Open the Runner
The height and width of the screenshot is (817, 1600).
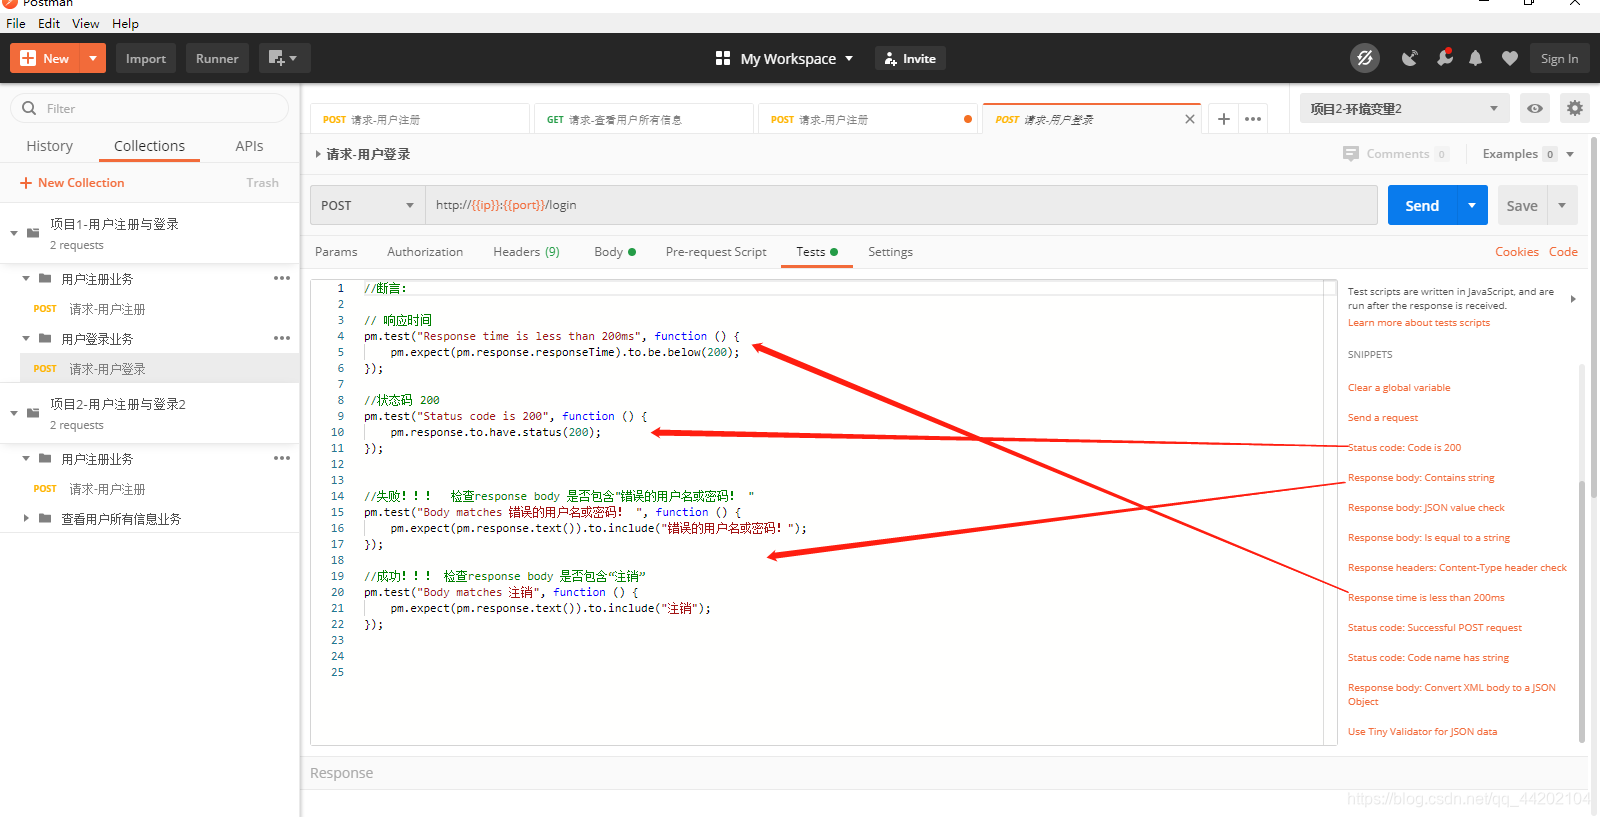coord(217,58)
